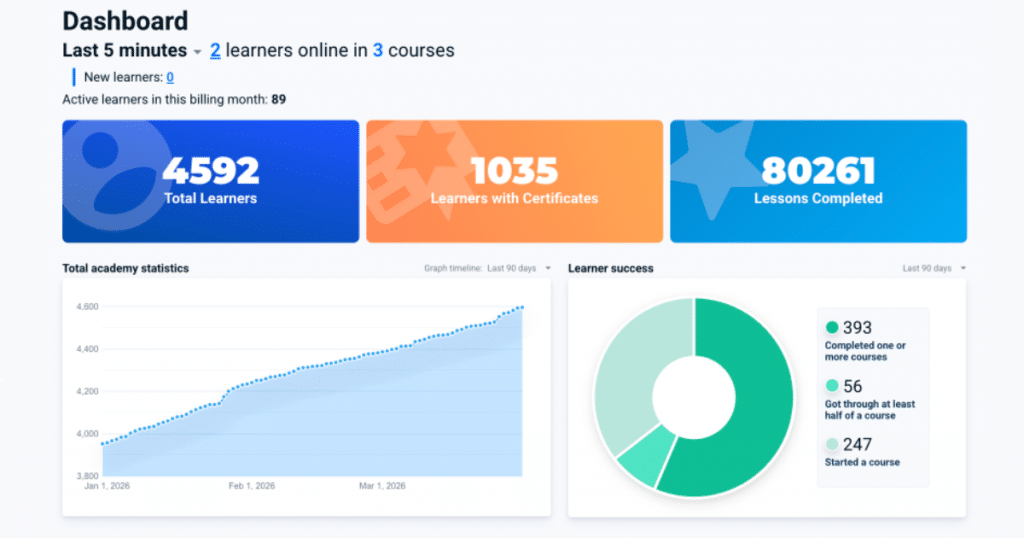Click the pale green legend dot beside 247
Viewport: 1024px width, 538px height.
point(832,445)
